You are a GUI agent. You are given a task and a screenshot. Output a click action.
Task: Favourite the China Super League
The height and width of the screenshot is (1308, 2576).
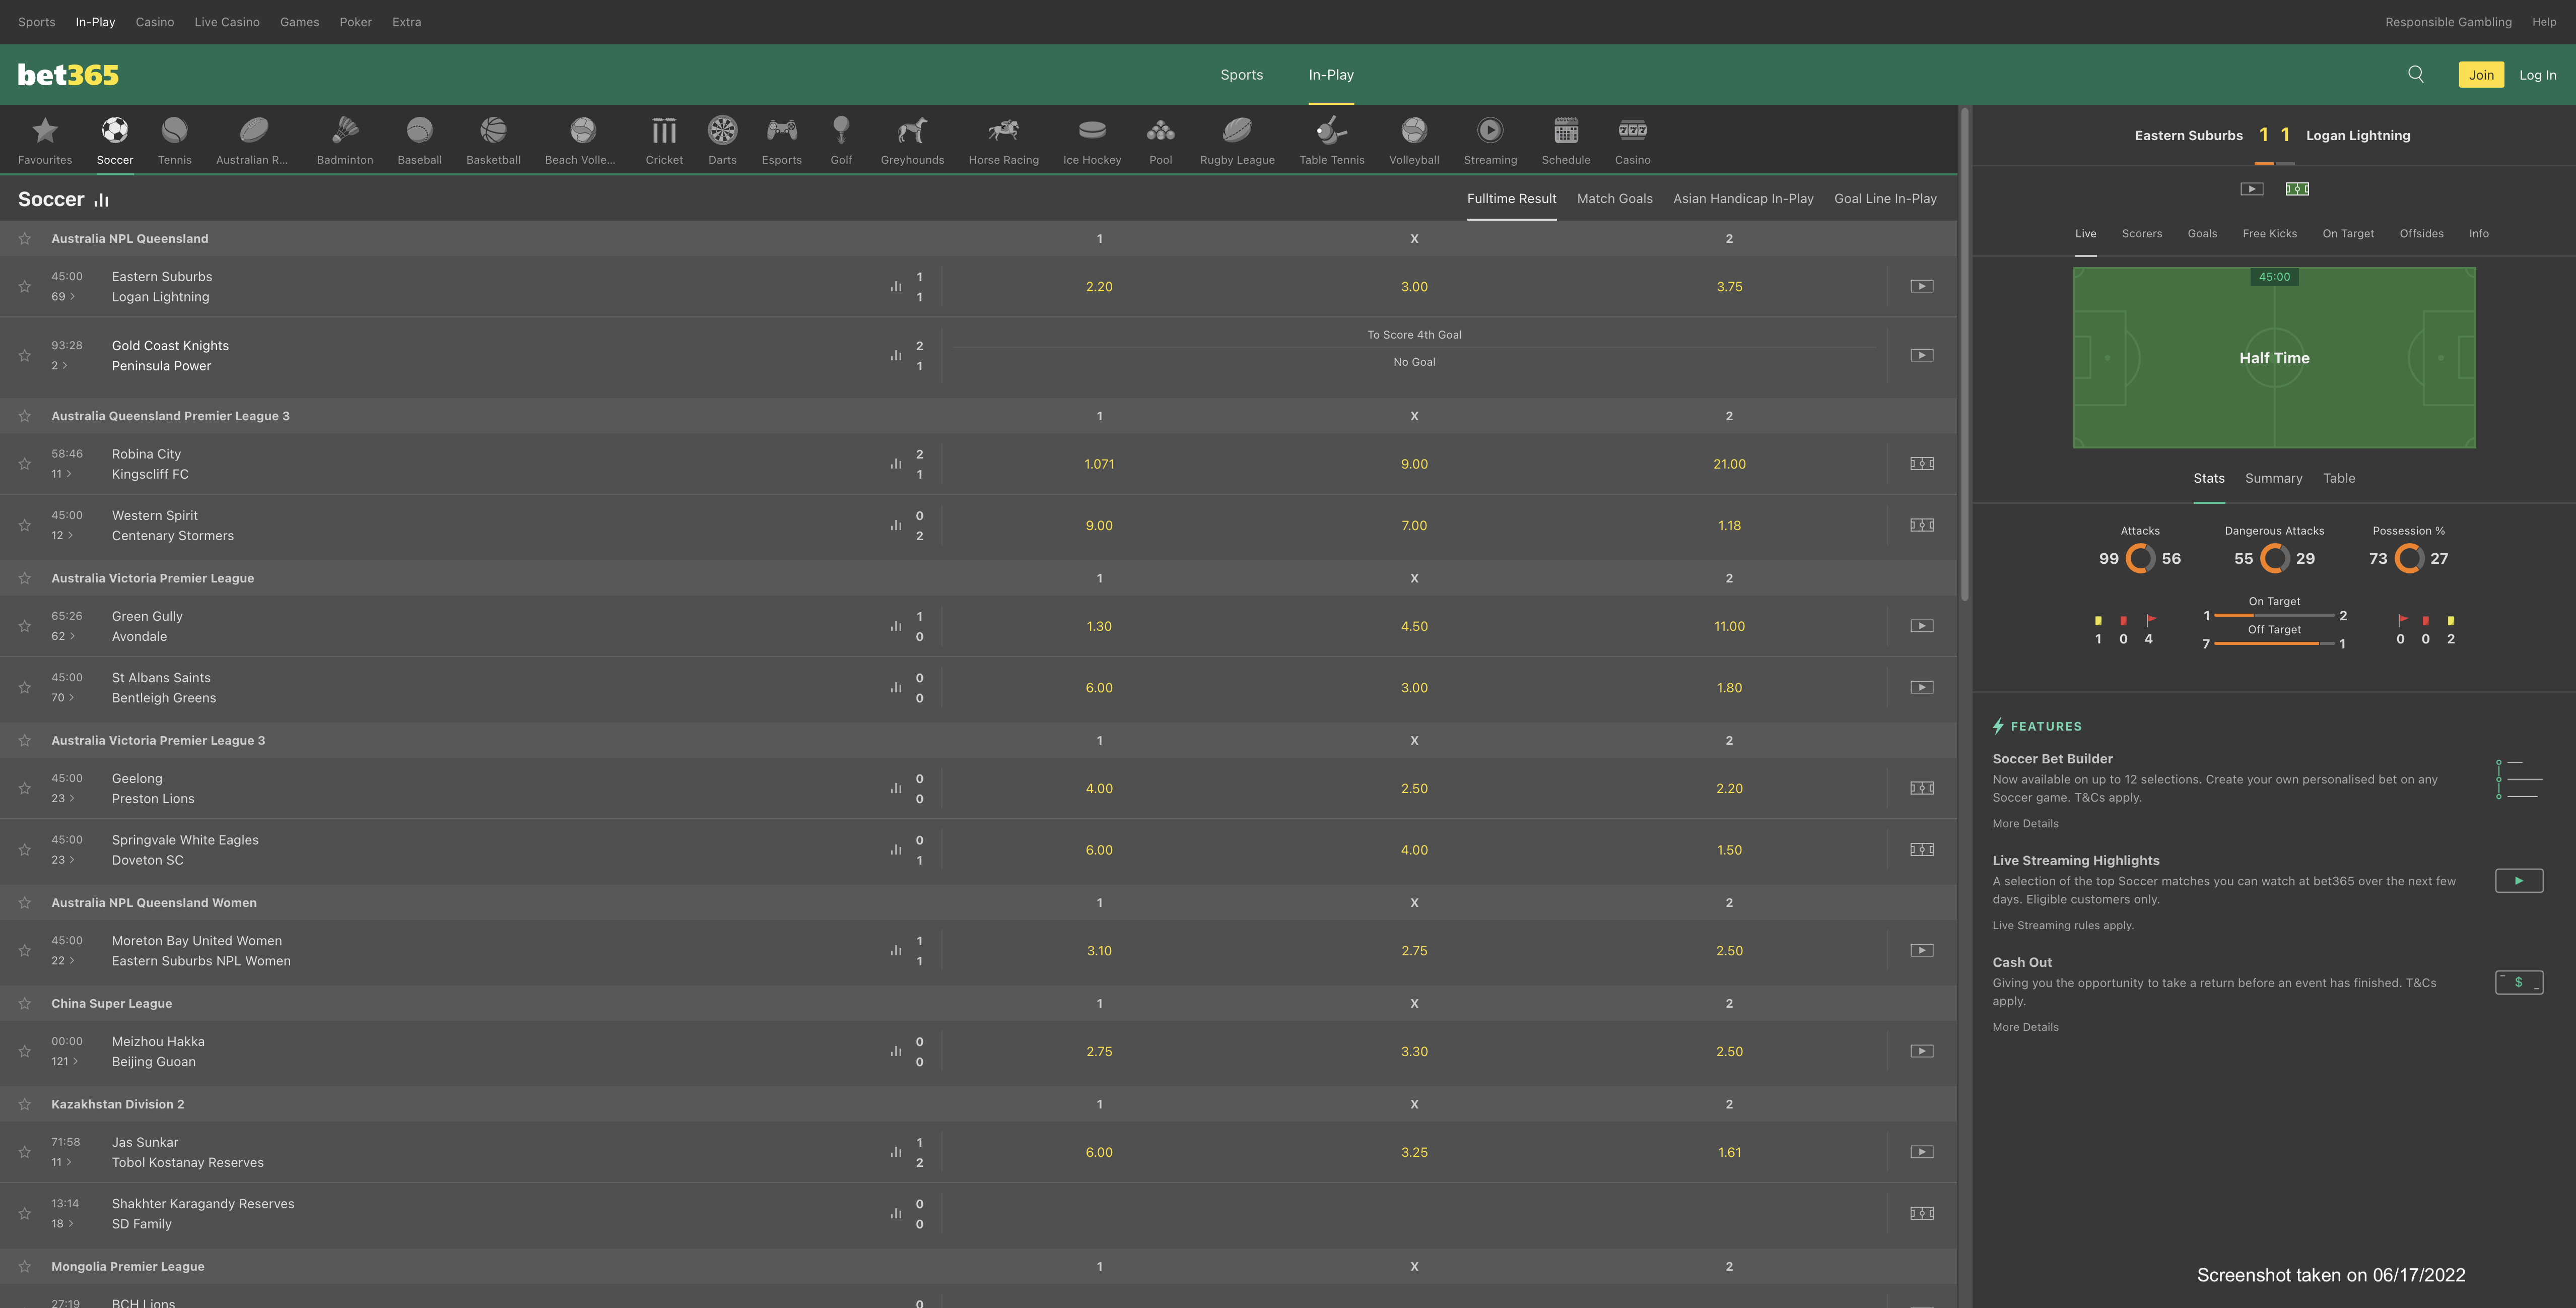pyautogui.click(x=25, y=1003)
